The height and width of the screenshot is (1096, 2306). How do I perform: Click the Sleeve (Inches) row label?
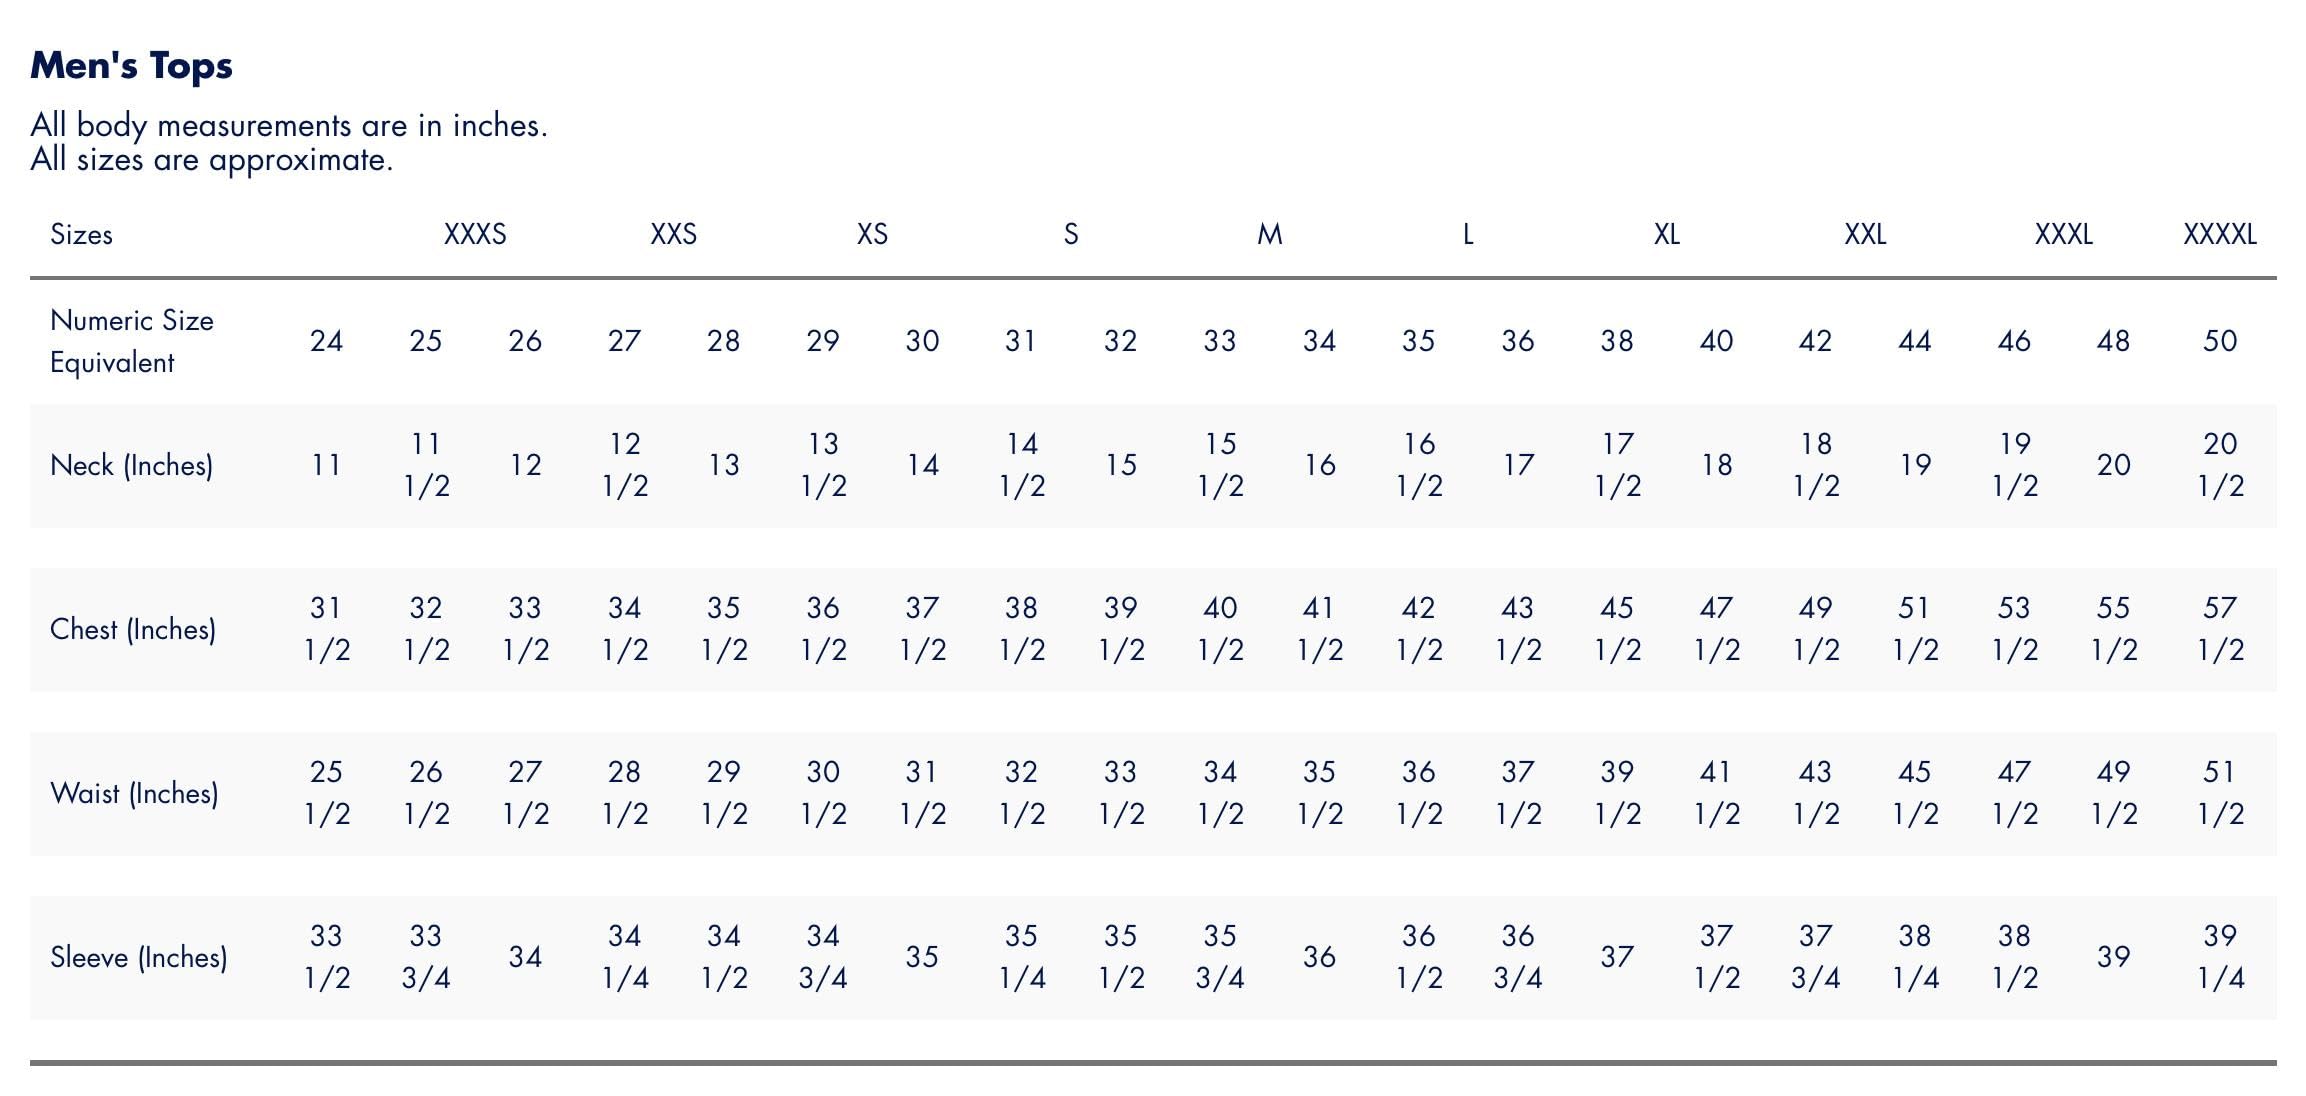tap(138, 958)
